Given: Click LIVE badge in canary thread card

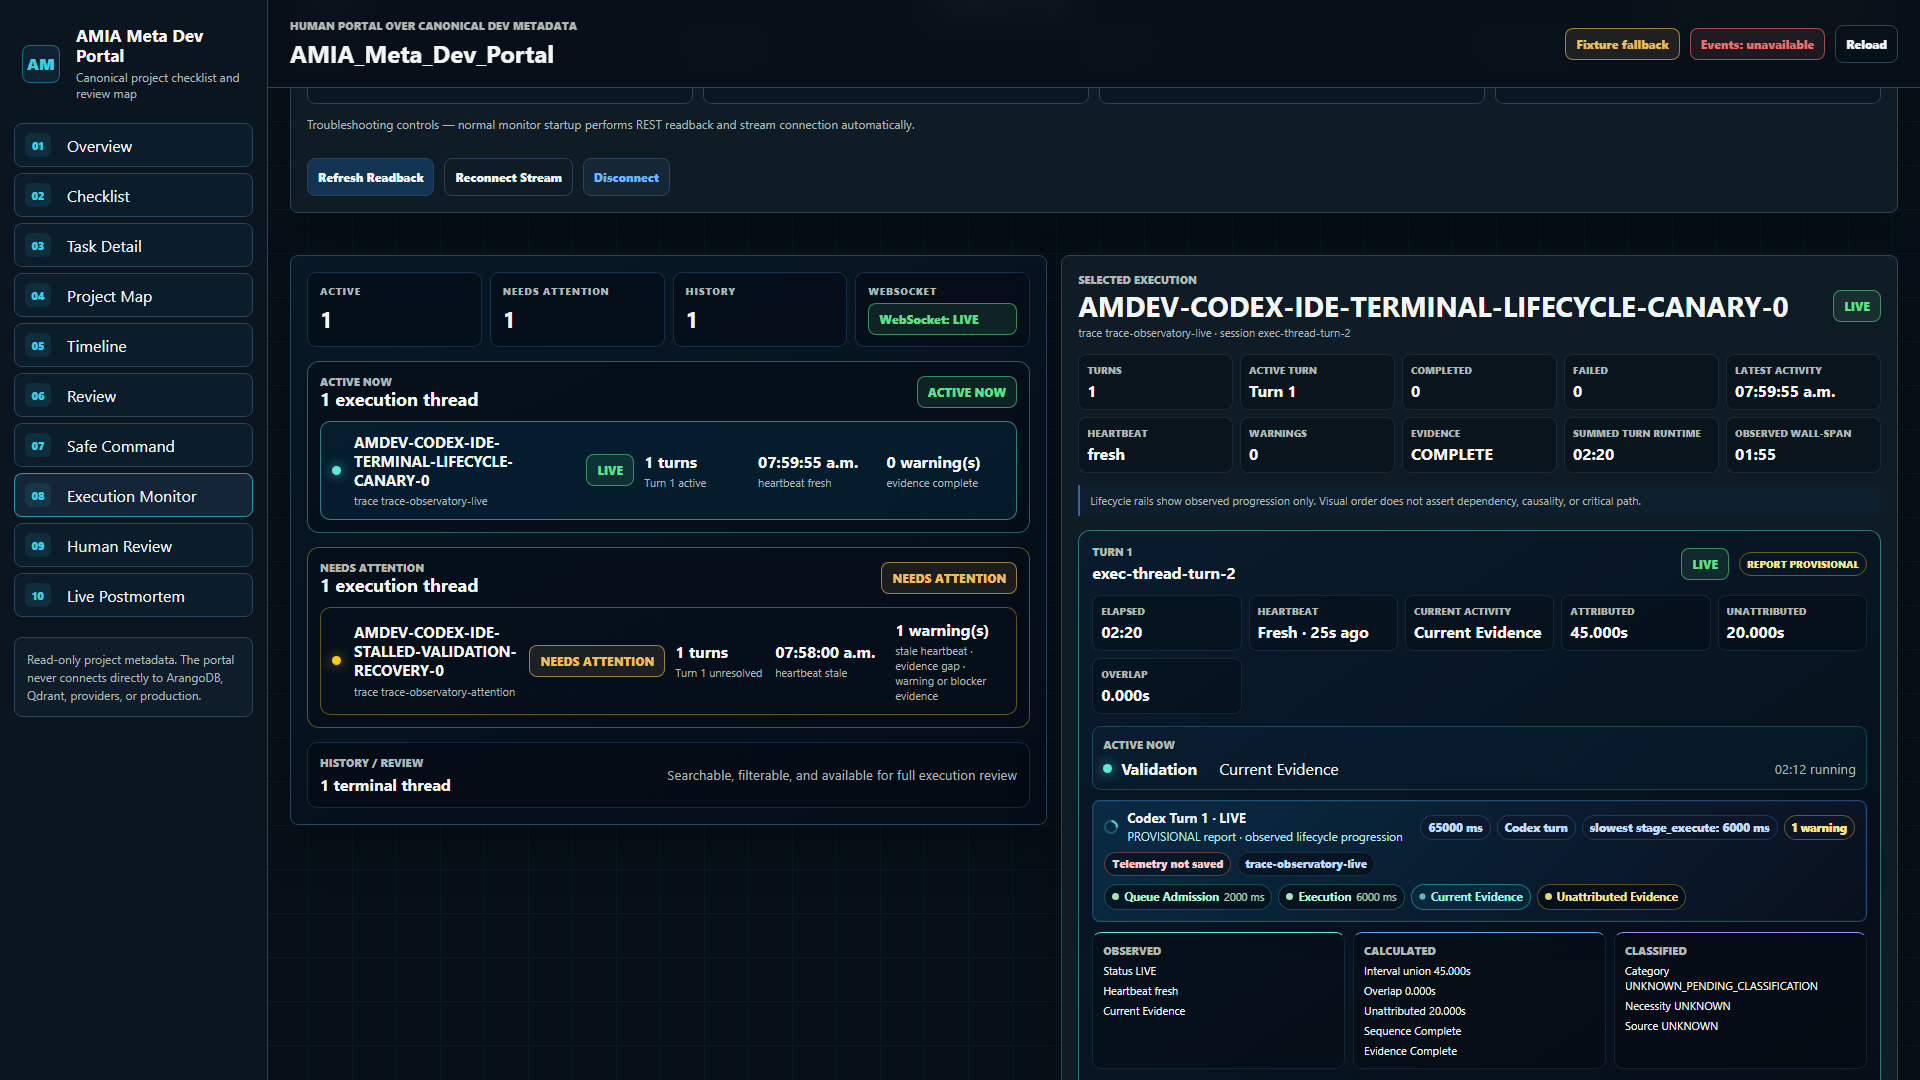Looking at the screenshot, I should tap(610, 471).
